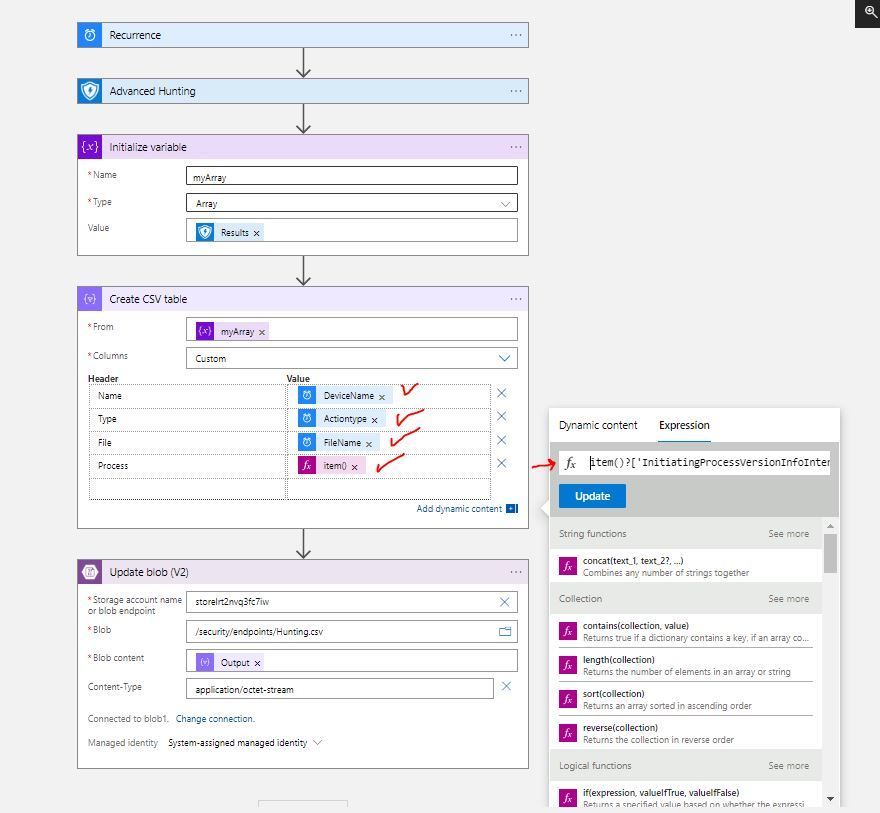Click the Advanced Hunting shield icon
Screen dimensions: 880x813
tap(90, 91)
